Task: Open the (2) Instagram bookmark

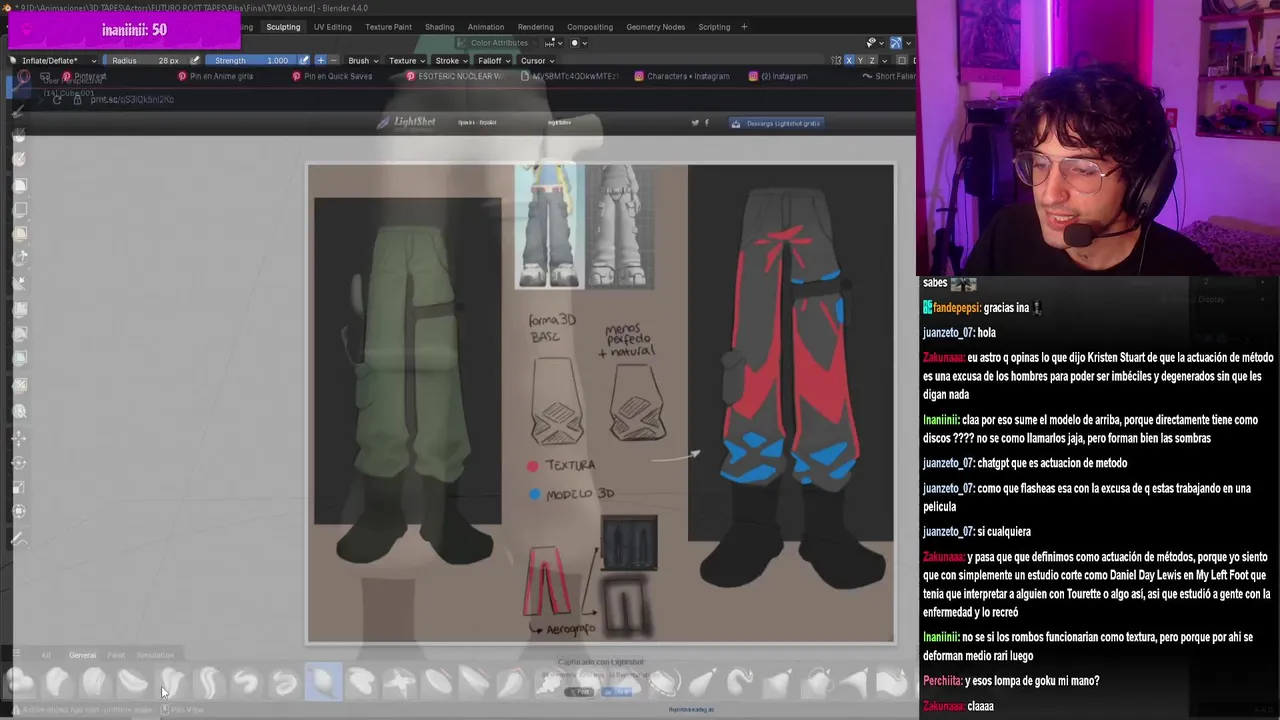Action: click(x=778, y=76)
